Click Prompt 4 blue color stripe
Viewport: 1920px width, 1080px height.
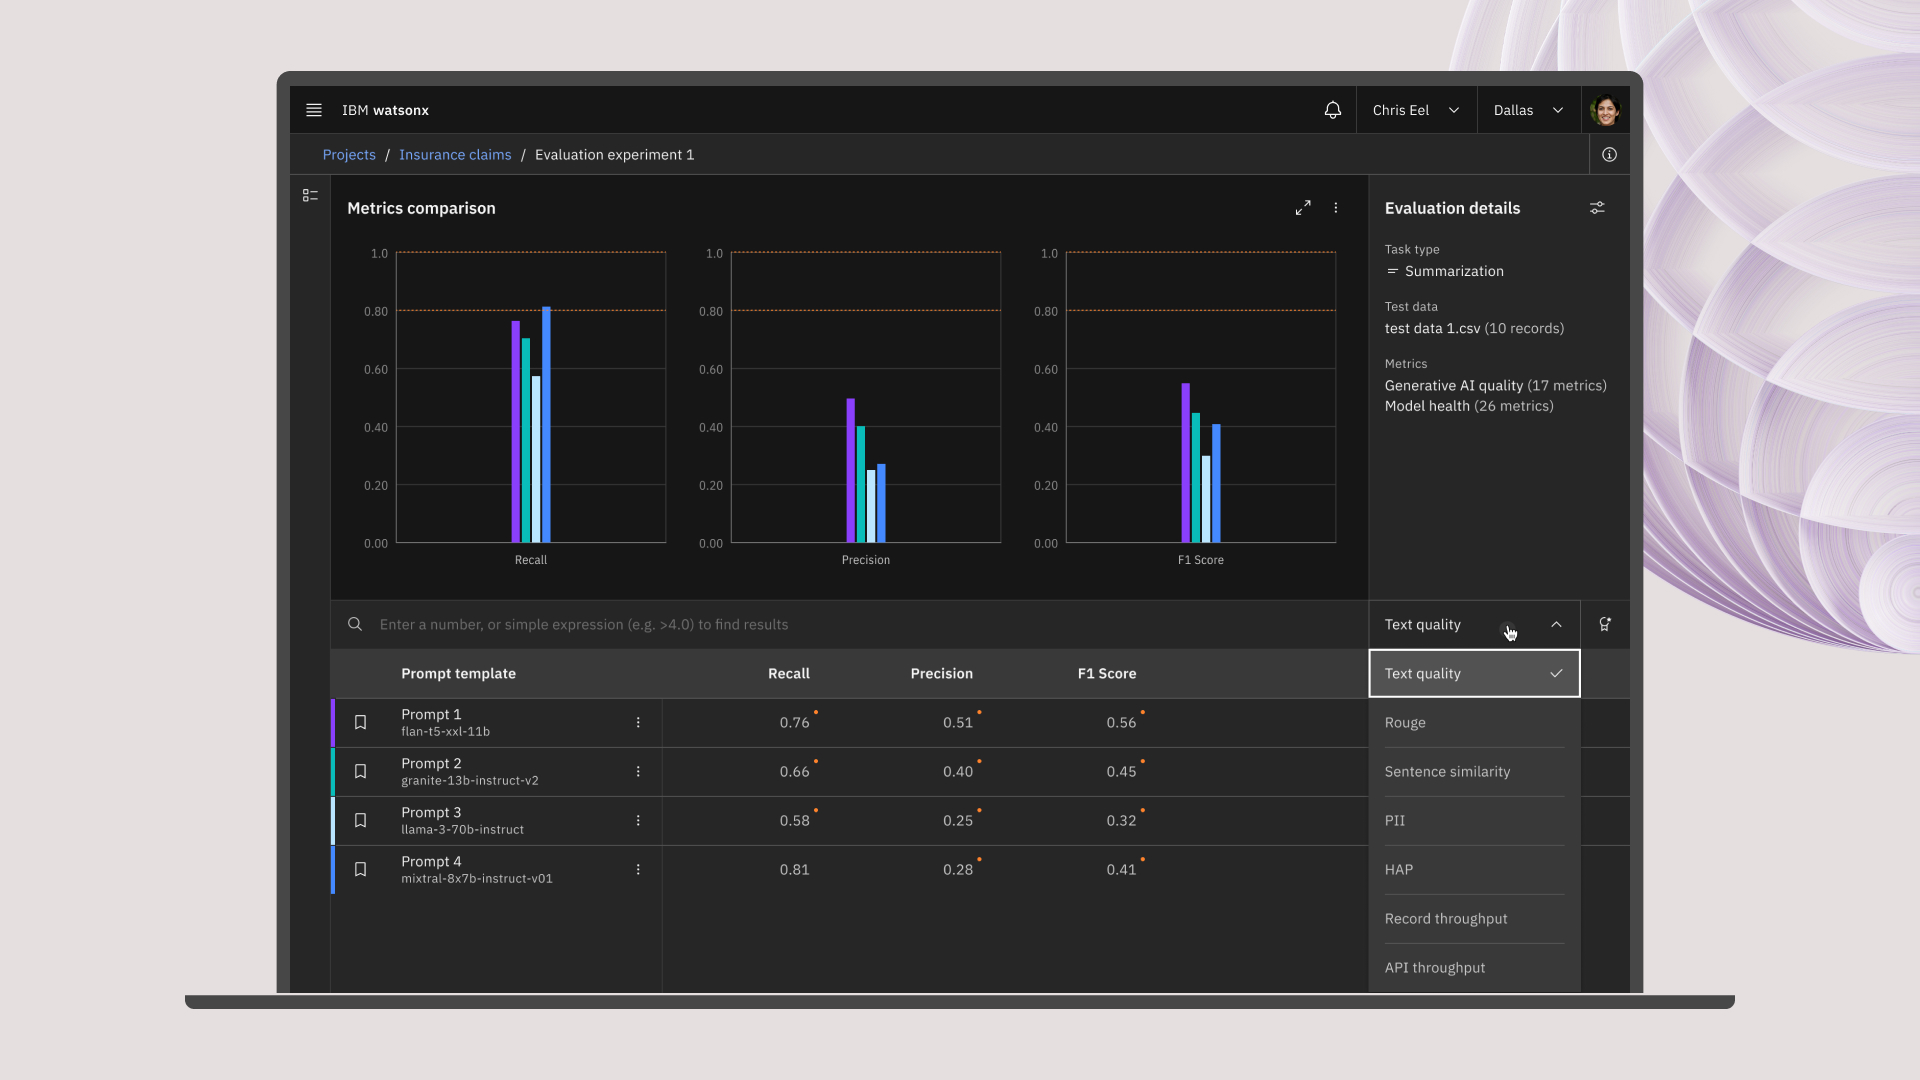tap(333, 870)
